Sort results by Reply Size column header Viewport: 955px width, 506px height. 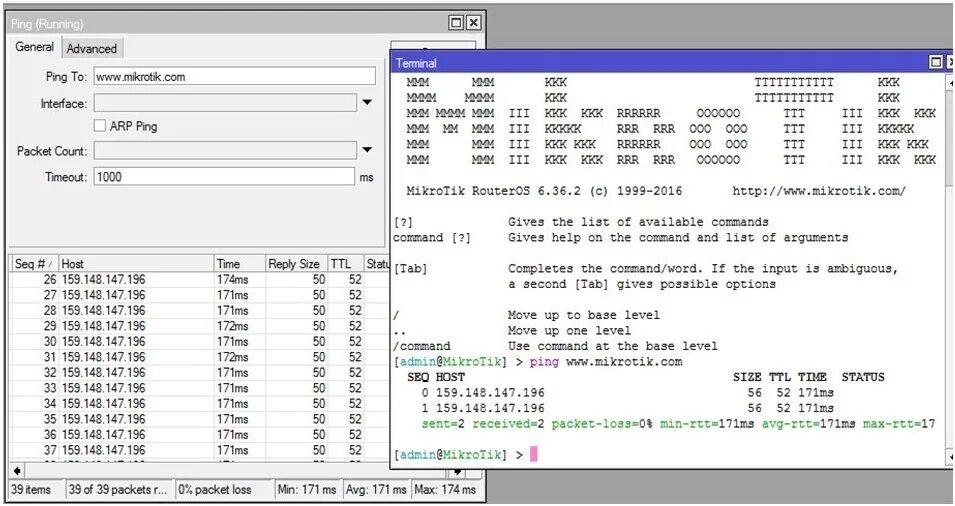[296, 264]
